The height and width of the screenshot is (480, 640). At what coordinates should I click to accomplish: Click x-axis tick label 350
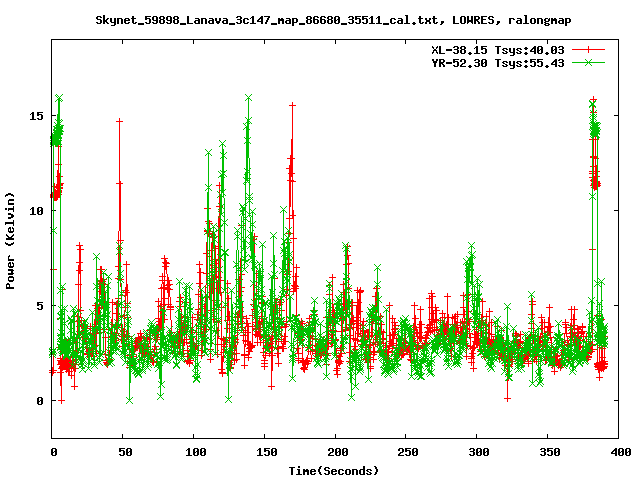(x=550, y=452)
